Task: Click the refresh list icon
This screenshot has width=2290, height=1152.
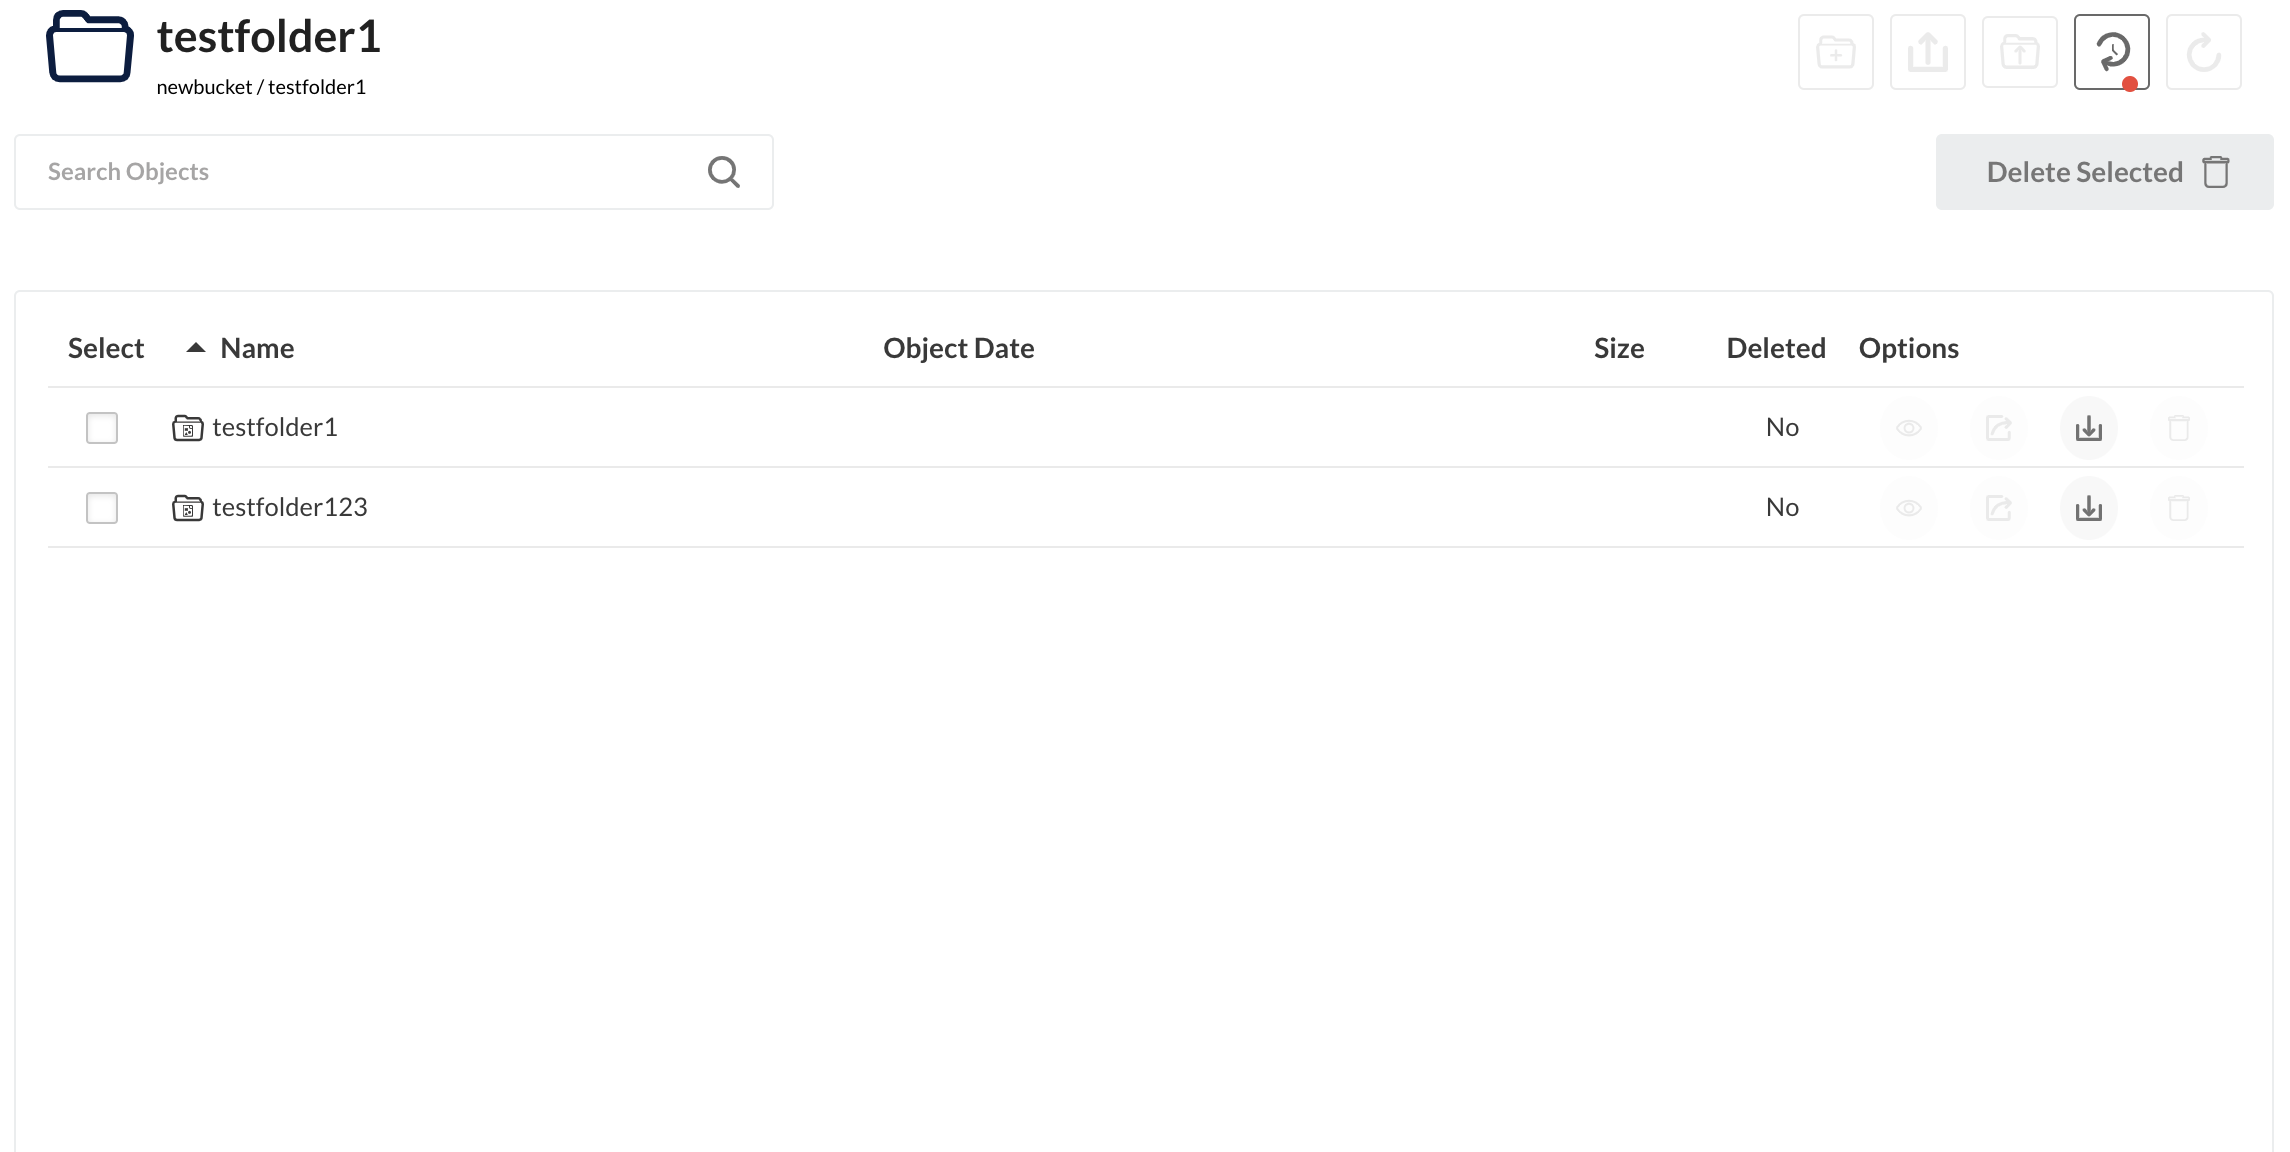Action: click(2203, 52)
